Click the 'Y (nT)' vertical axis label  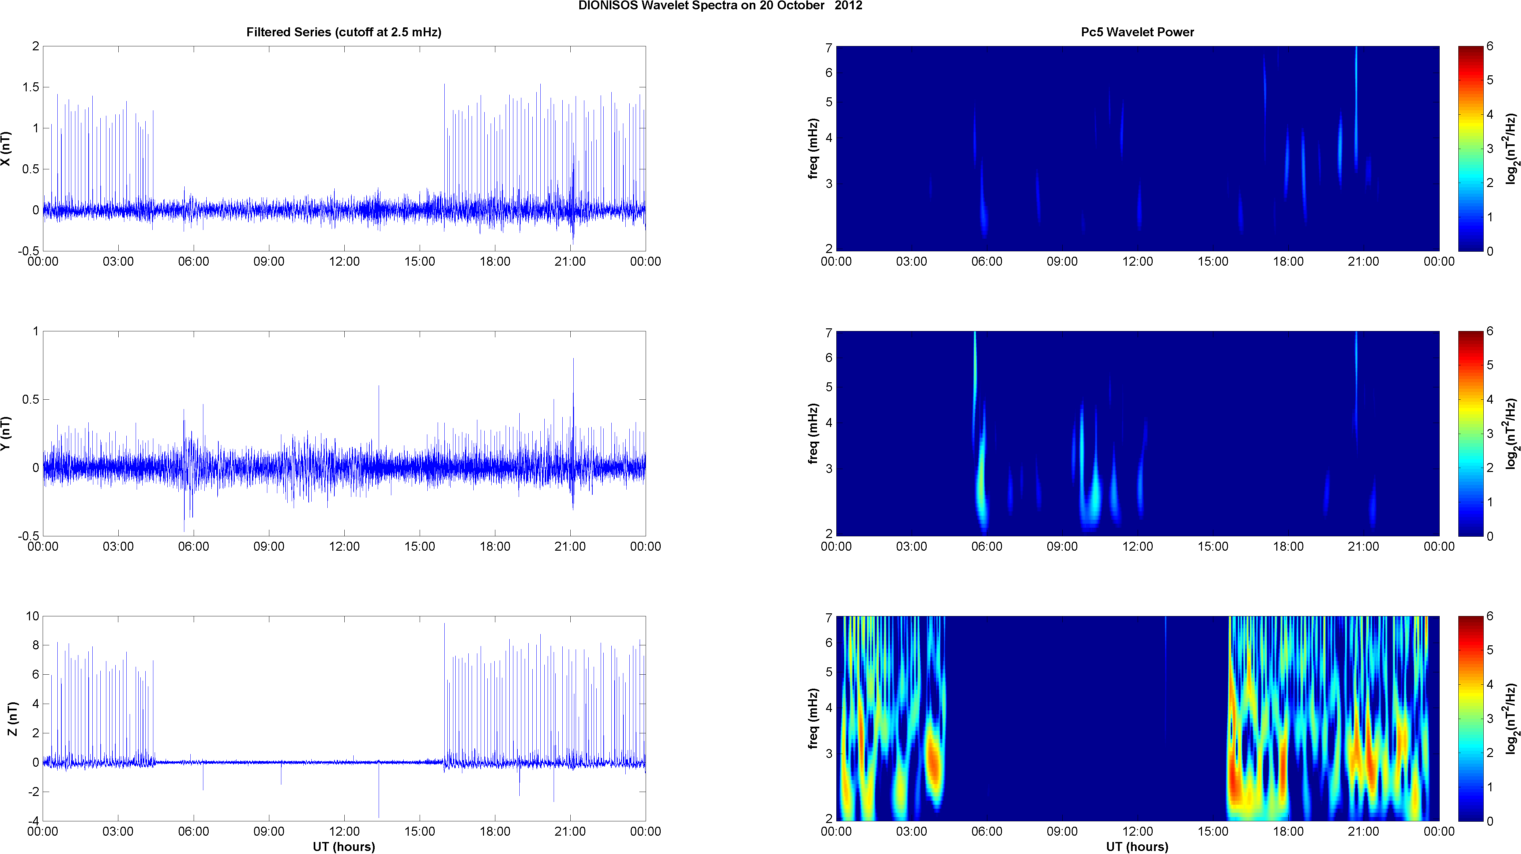click(x=6, y=434)
